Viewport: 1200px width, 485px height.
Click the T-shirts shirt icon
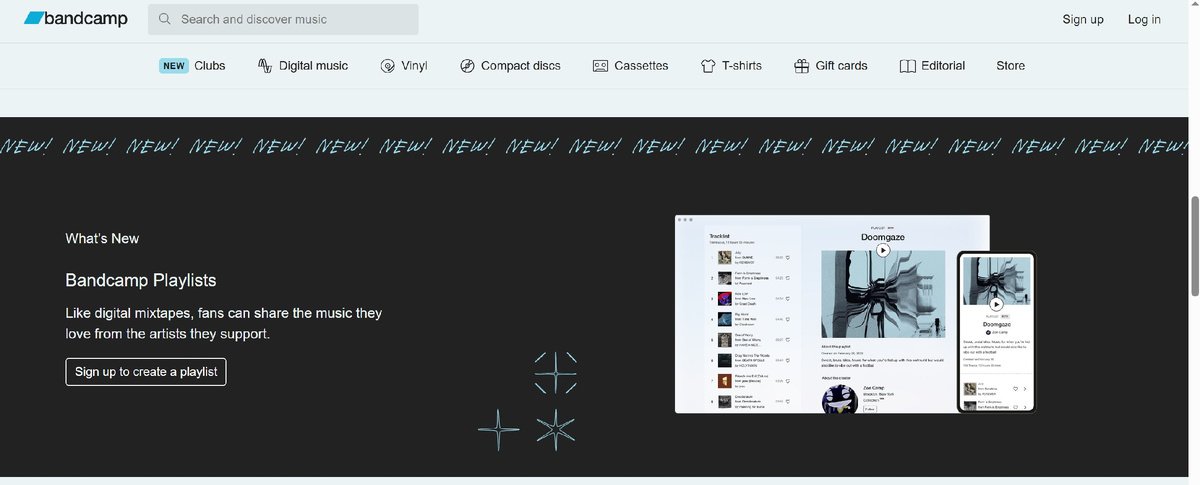tap(708, 66)
